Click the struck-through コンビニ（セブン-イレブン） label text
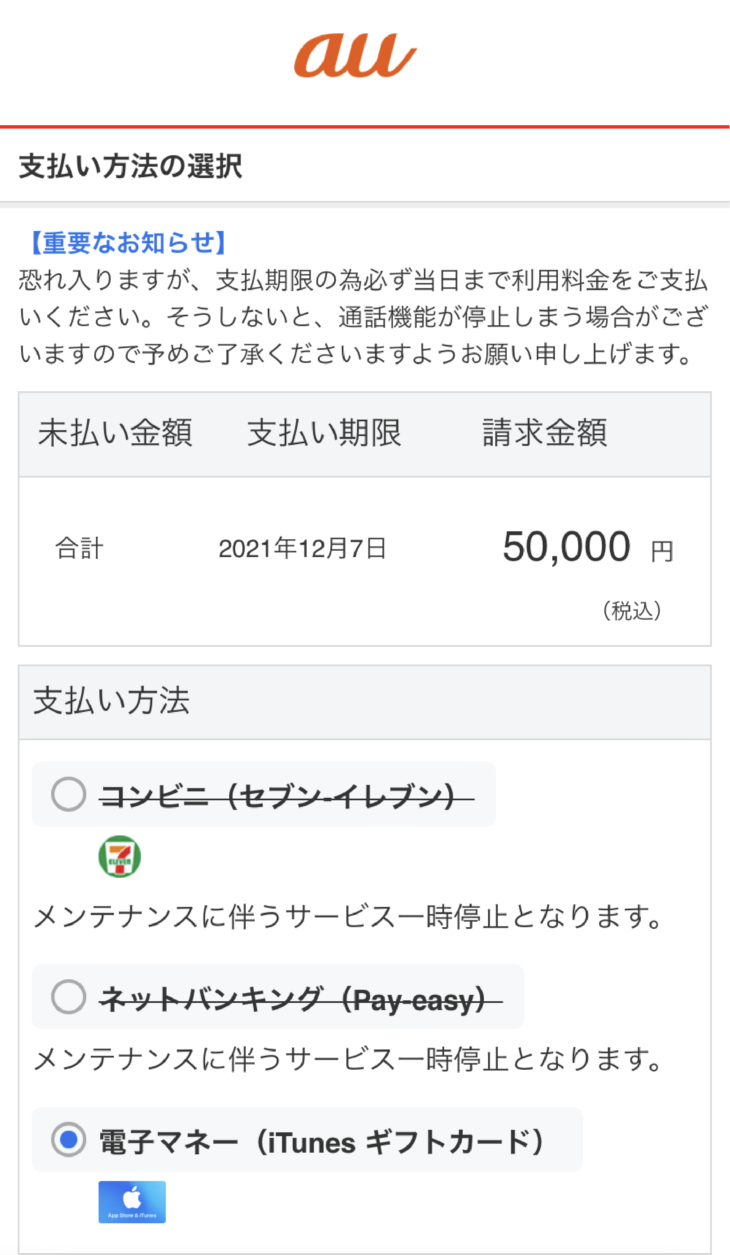This screenshot has width=730, height=1255. (x=286, y=795)
